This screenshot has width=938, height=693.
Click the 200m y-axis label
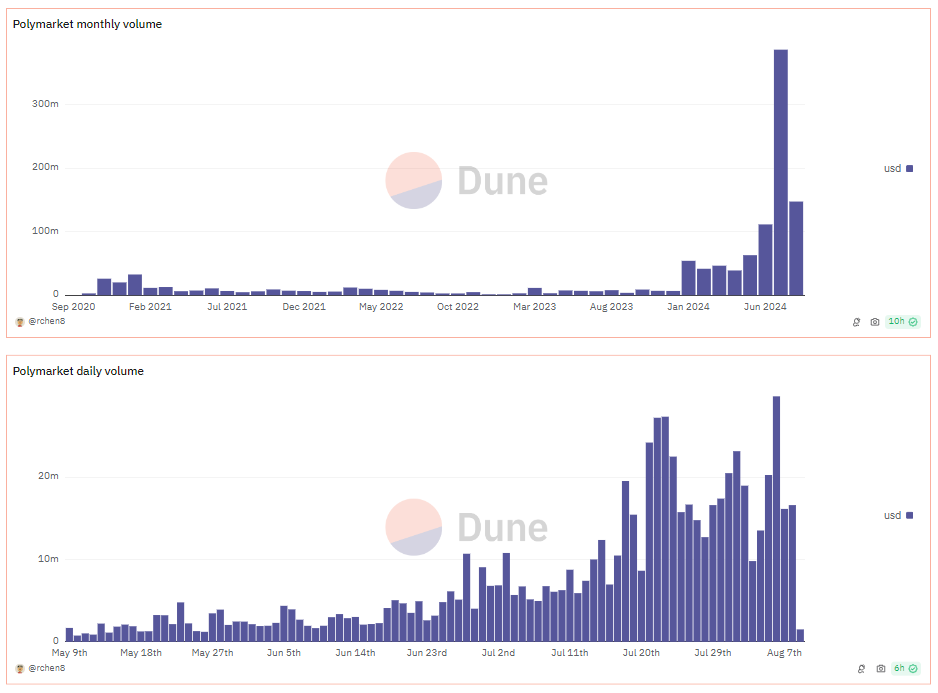[45, 167]
